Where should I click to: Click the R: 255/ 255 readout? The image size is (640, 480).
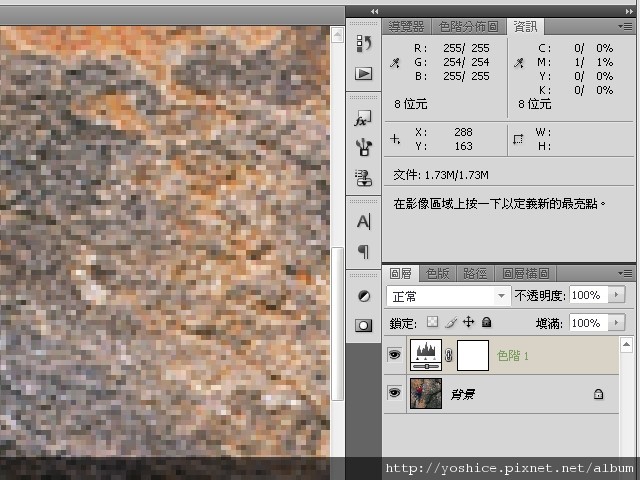click(x=451, y=48)
